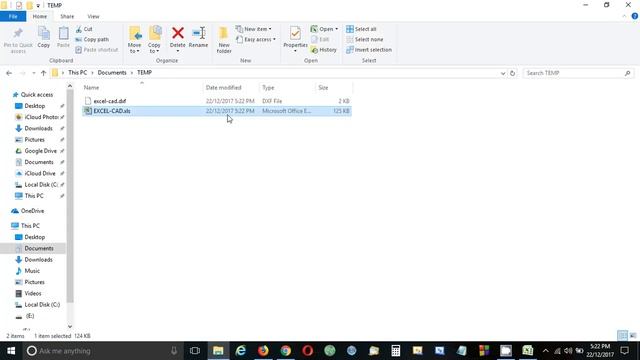
Task: Switch to Details view icon in status bar
Action: pos(622,336)
